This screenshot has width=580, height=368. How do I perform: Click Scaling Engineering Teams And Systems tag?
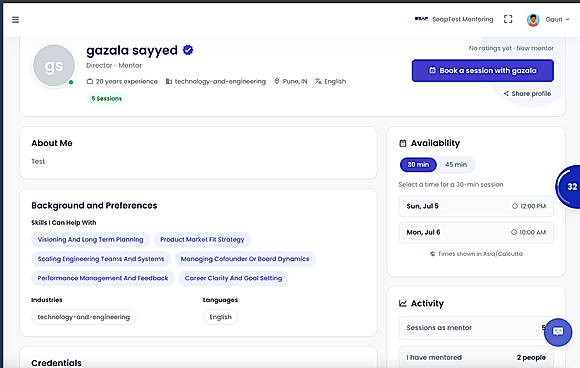pyautogui.click(x=101, y=259)
